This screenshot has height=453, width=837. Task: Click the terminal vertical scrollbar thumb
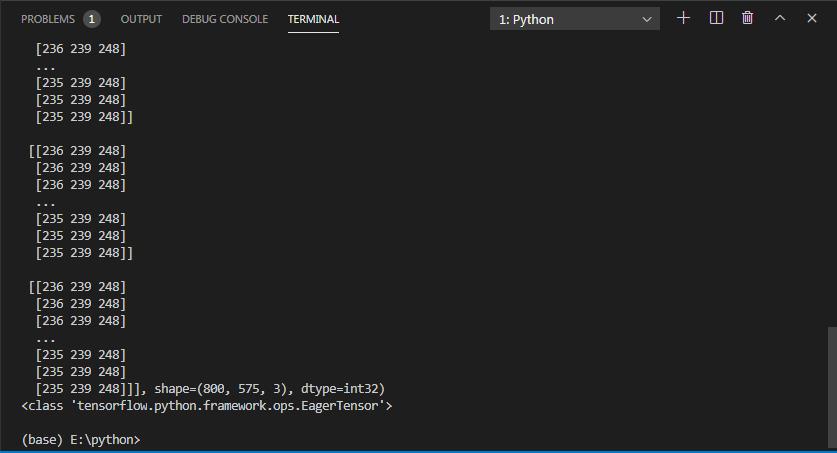tap(832, 388)
